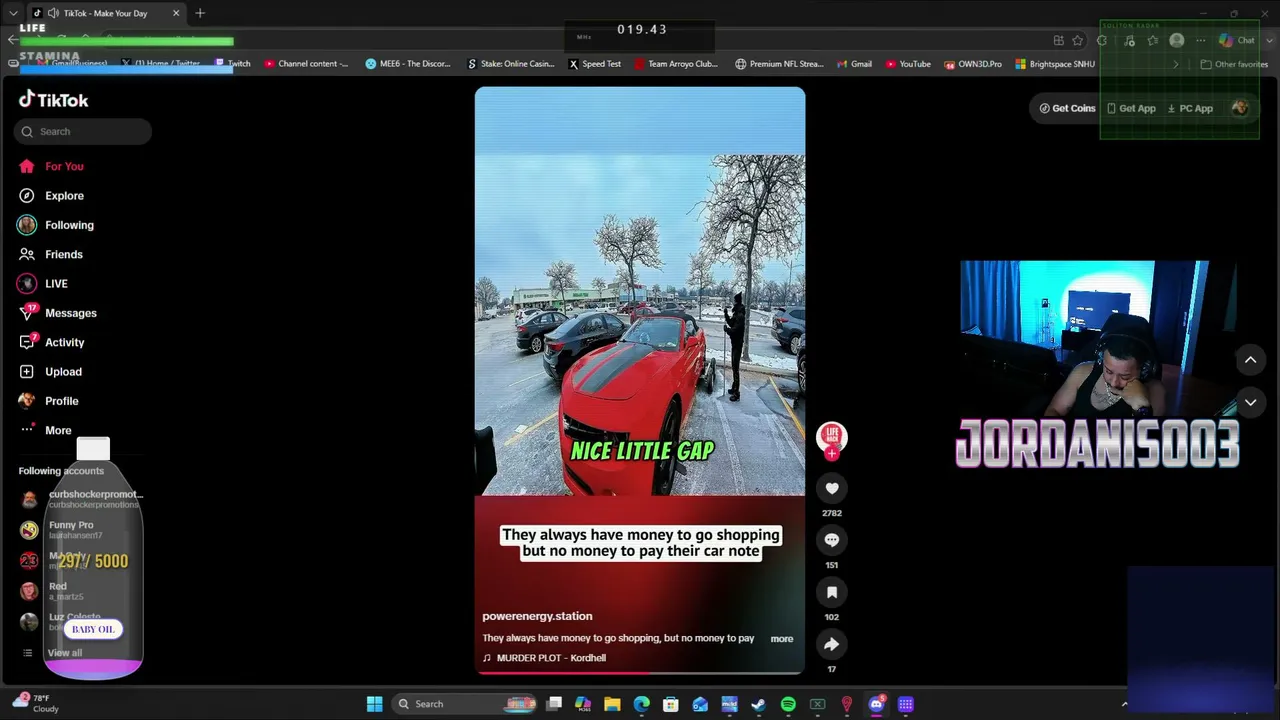Image resolution: width=1280 pixels, height=720 pixels.
Task: Click the PC App download button
Action: (1190, 108)
